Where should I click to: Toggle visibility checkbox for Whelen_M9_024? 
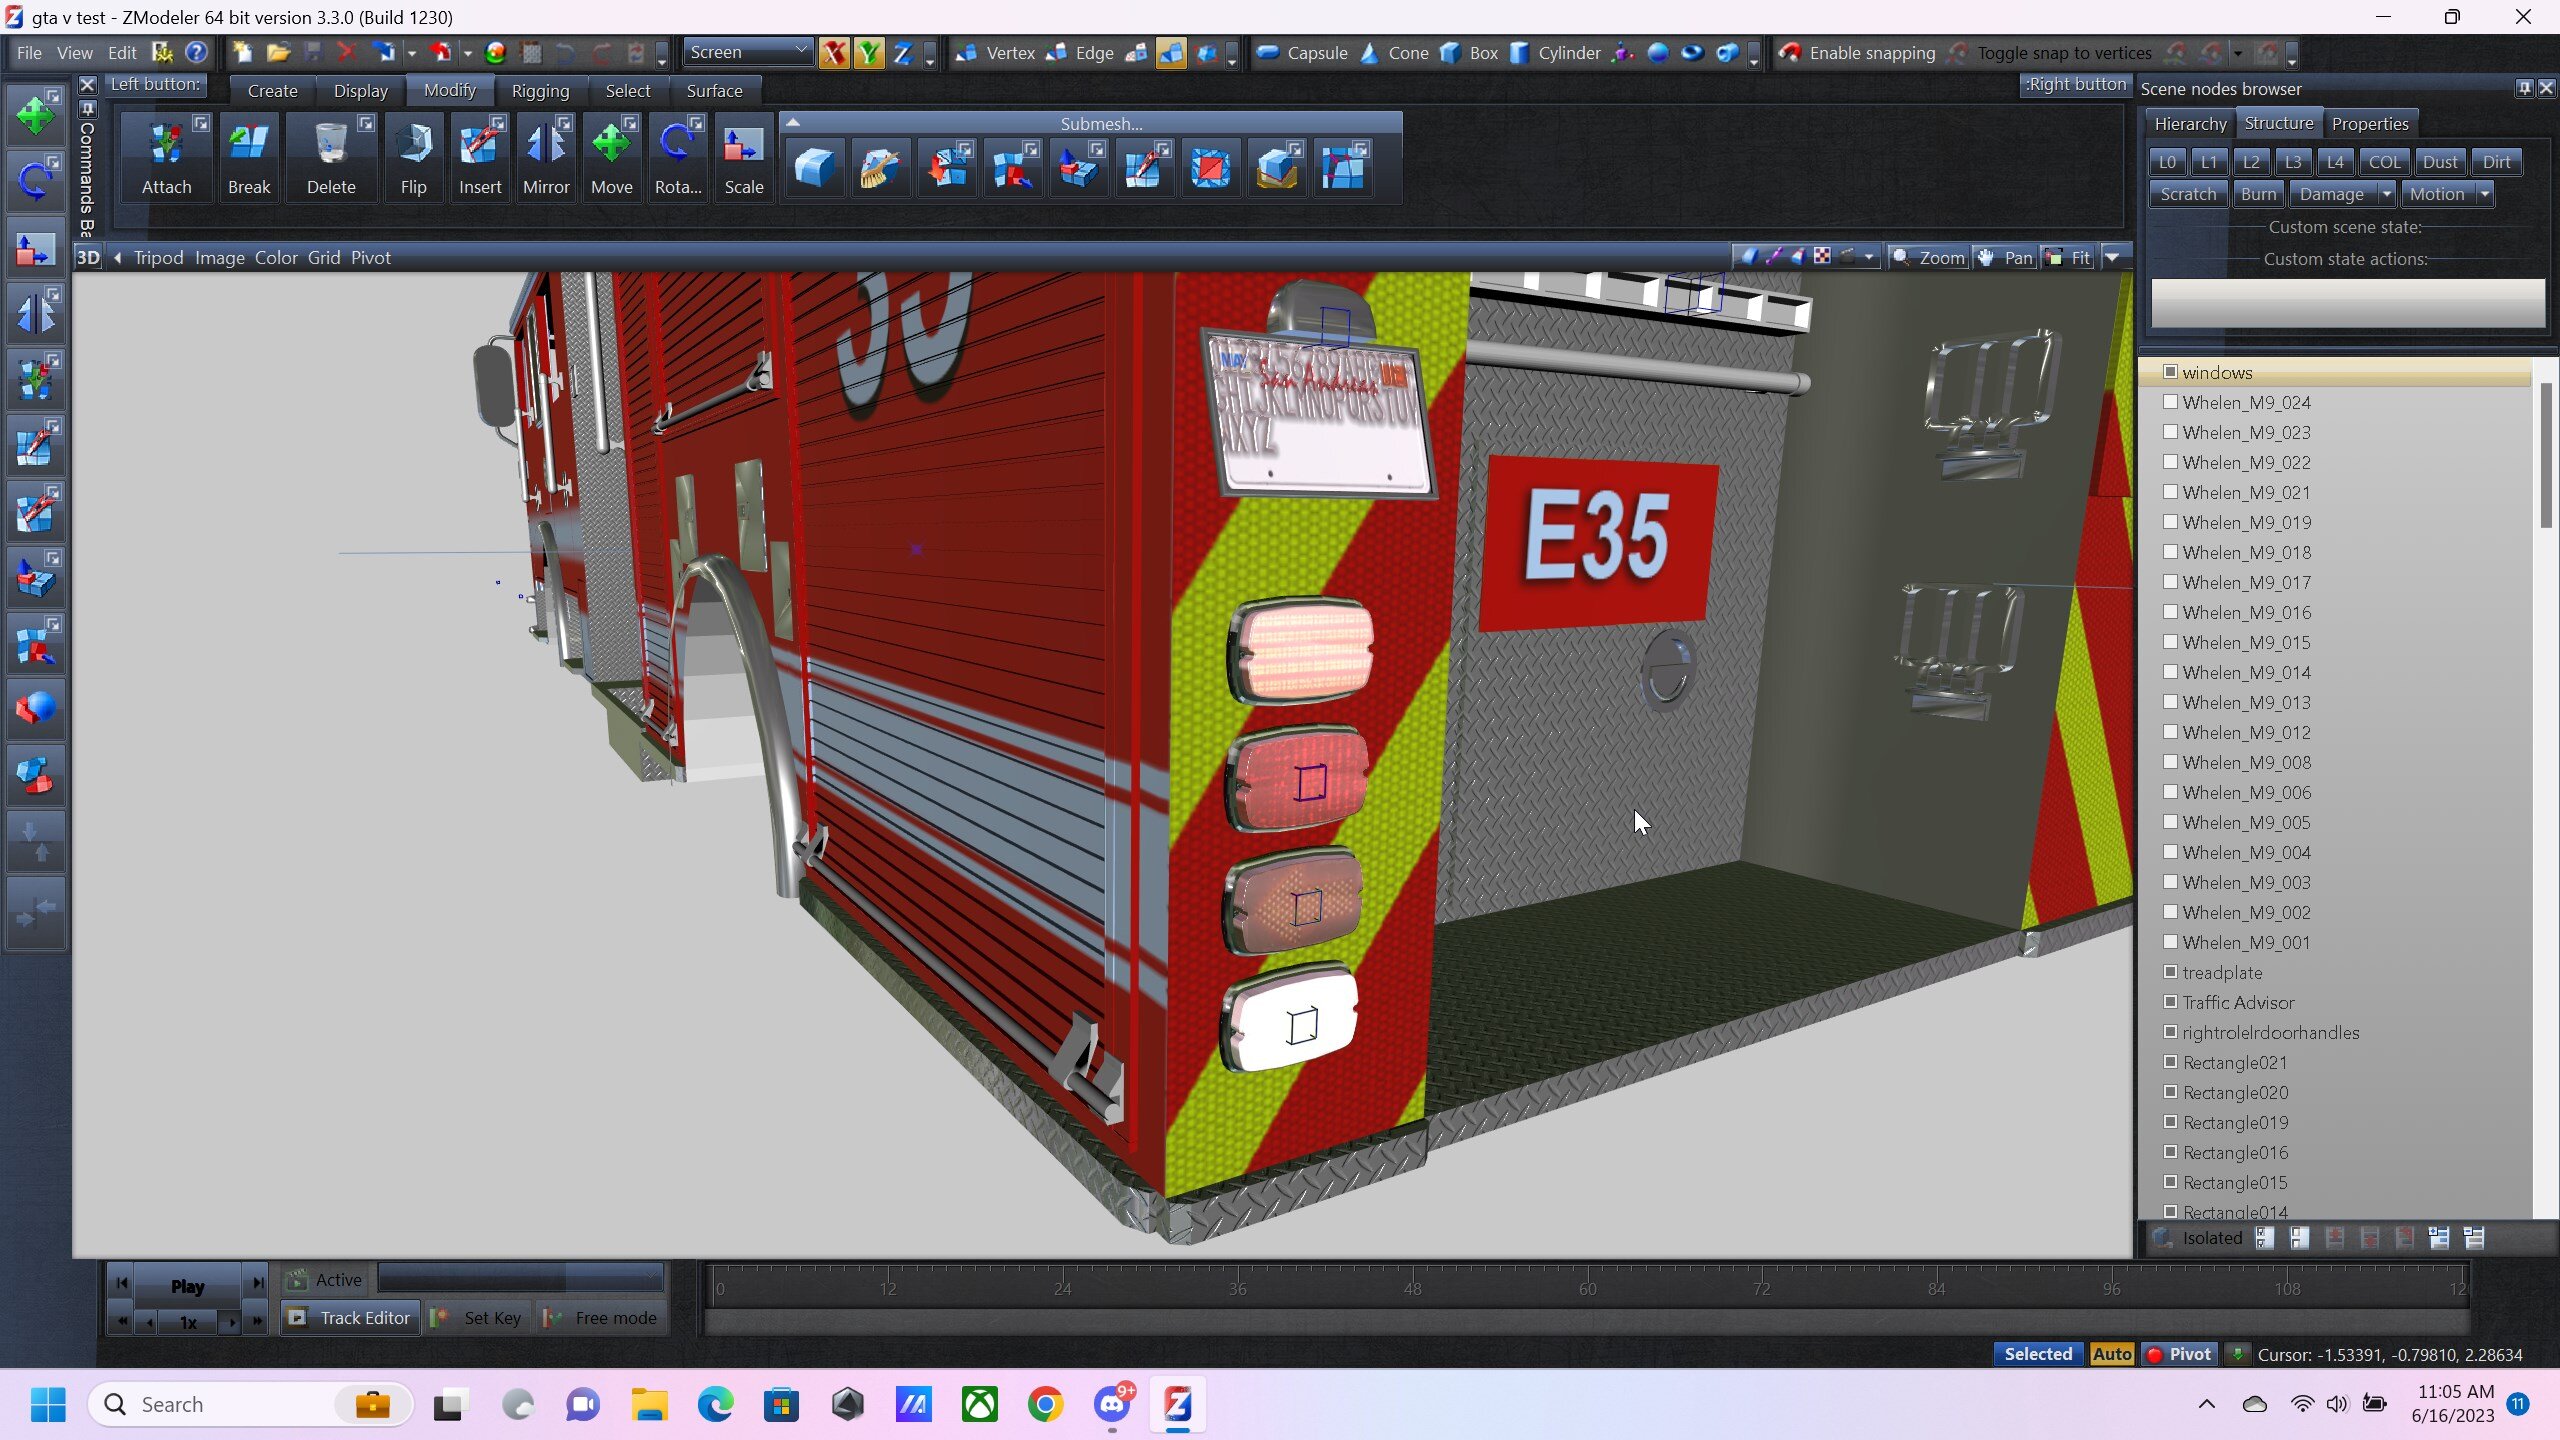coord(2170,402)
